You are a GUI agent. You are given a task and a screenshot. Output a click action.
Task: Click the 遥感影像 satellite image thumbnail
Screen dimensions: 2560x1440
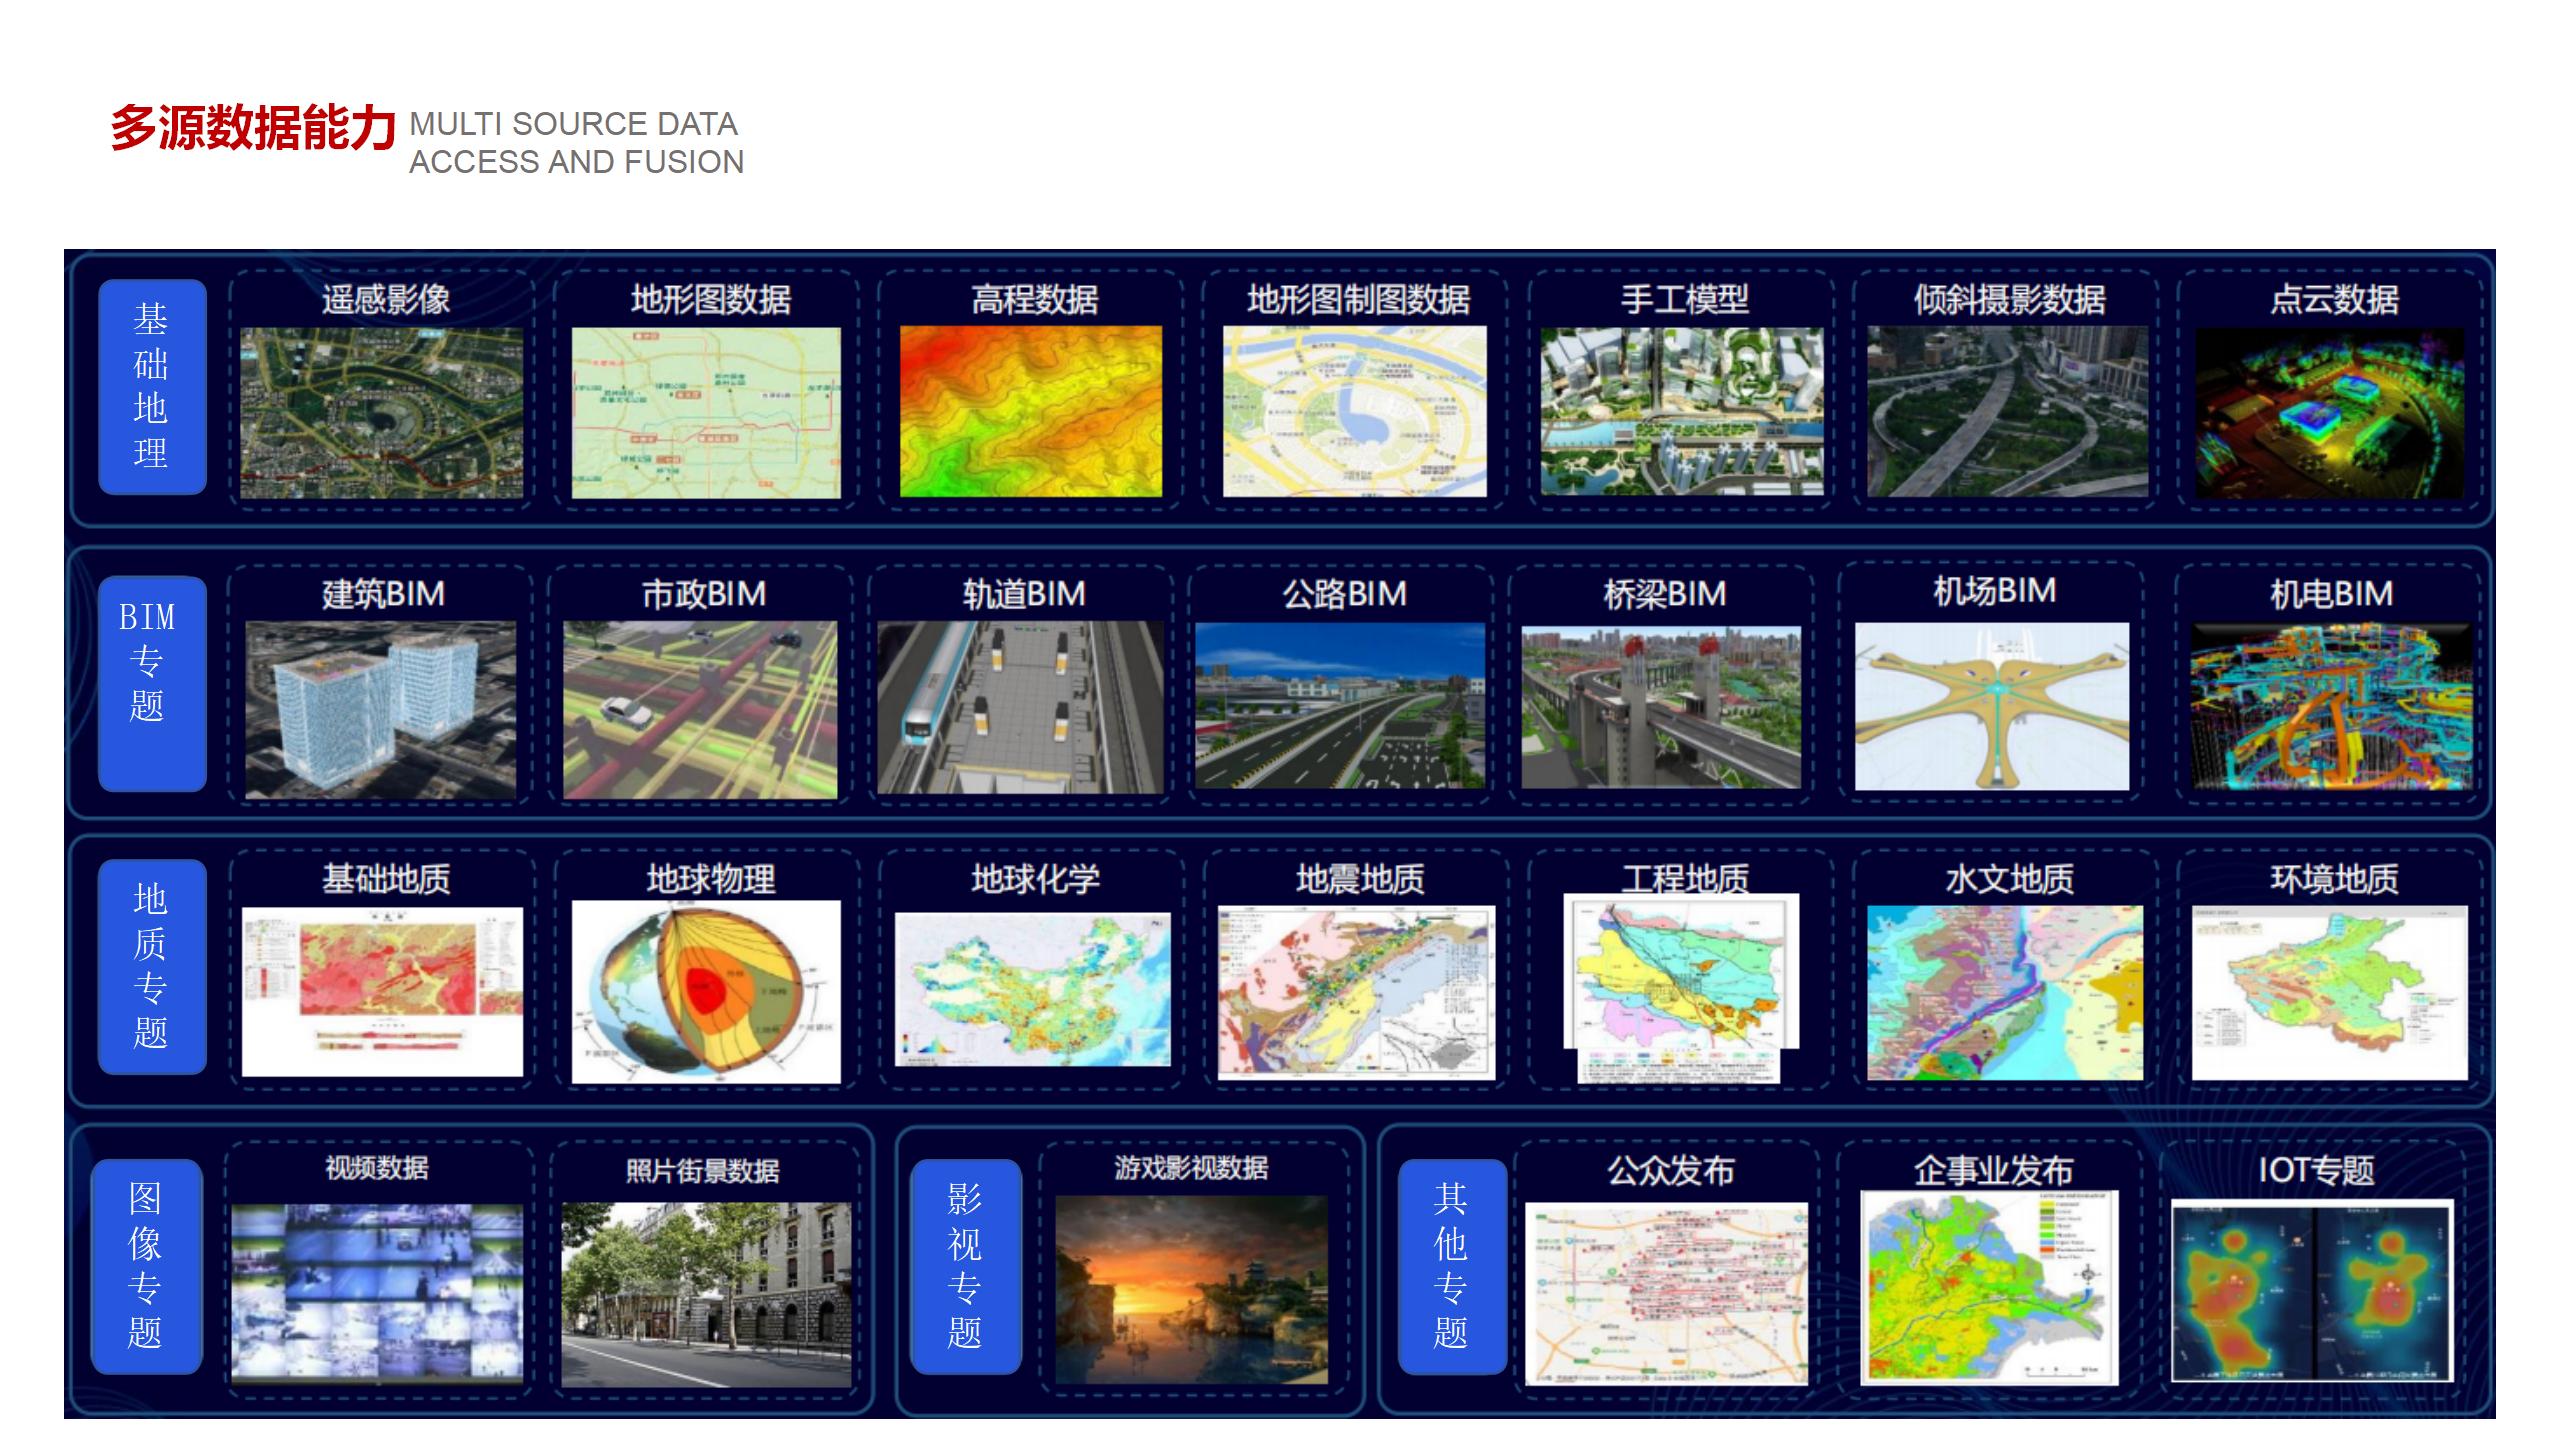click(381, 412)
